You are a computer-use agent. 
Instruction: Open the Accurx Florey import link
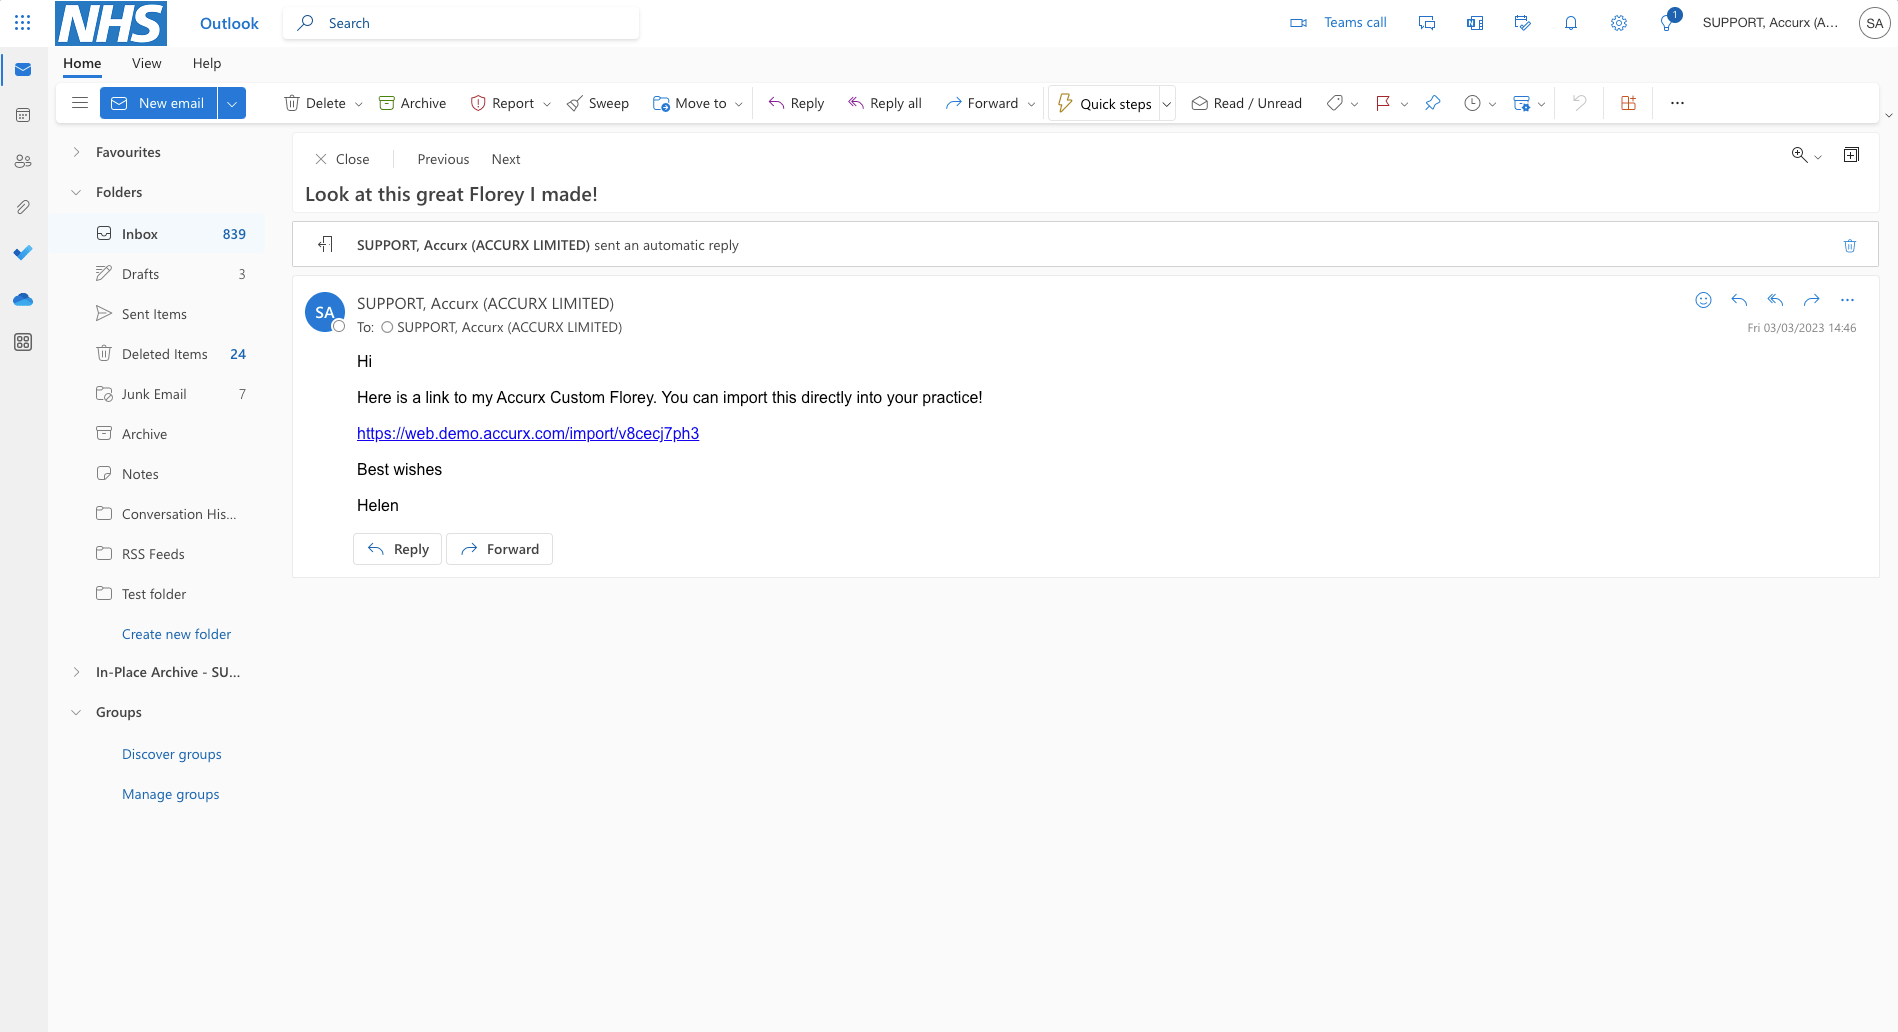click(x=527, y=433)
